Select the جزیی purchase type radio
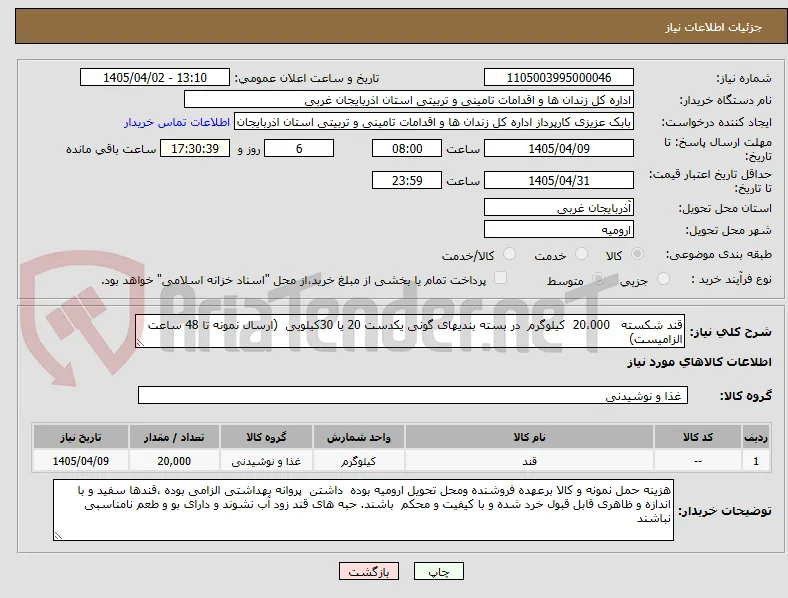788x598 pixels. [663, 279]
